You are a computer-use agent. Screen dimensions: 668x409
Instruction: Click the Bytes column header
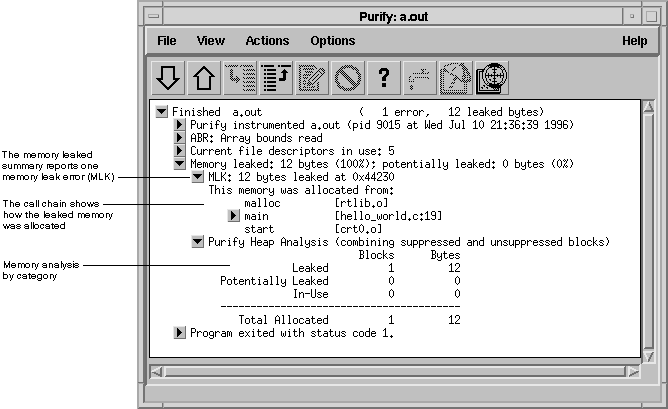click(x=445, y=255)
